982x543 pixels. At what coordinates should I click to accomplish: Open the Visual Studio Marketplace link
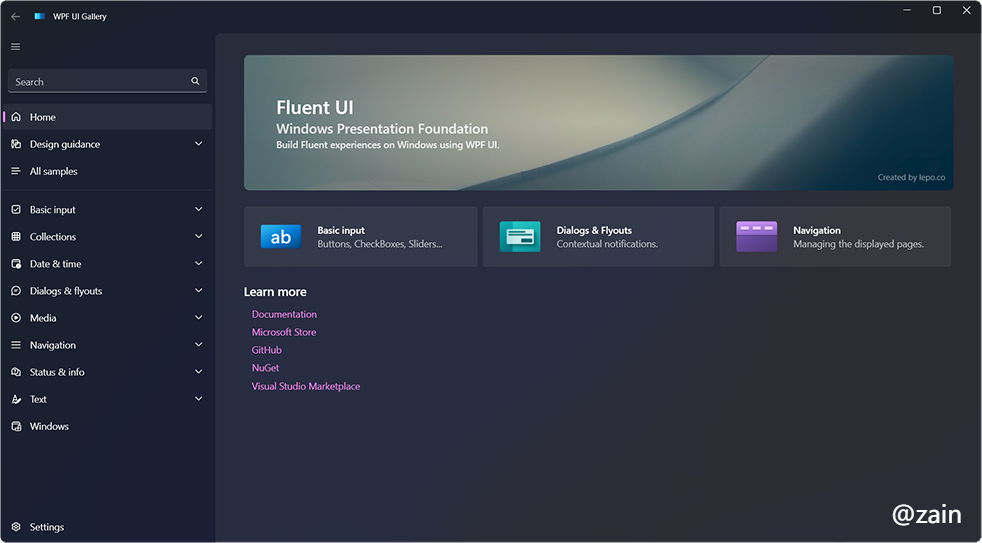(306, 386)
